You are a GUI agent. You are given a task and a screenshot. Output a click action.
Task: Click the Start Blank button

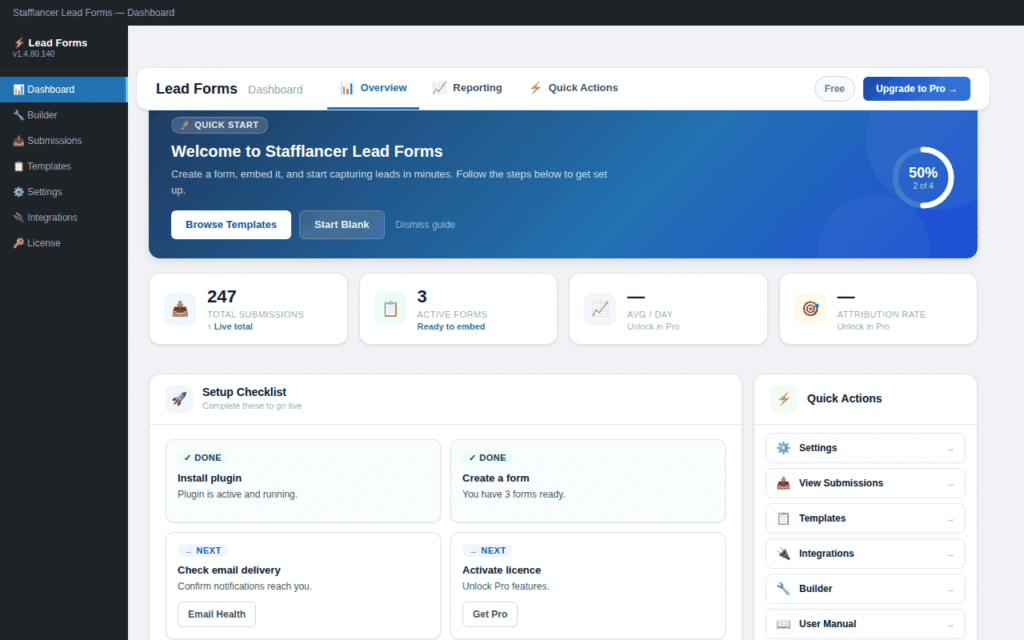342,225
